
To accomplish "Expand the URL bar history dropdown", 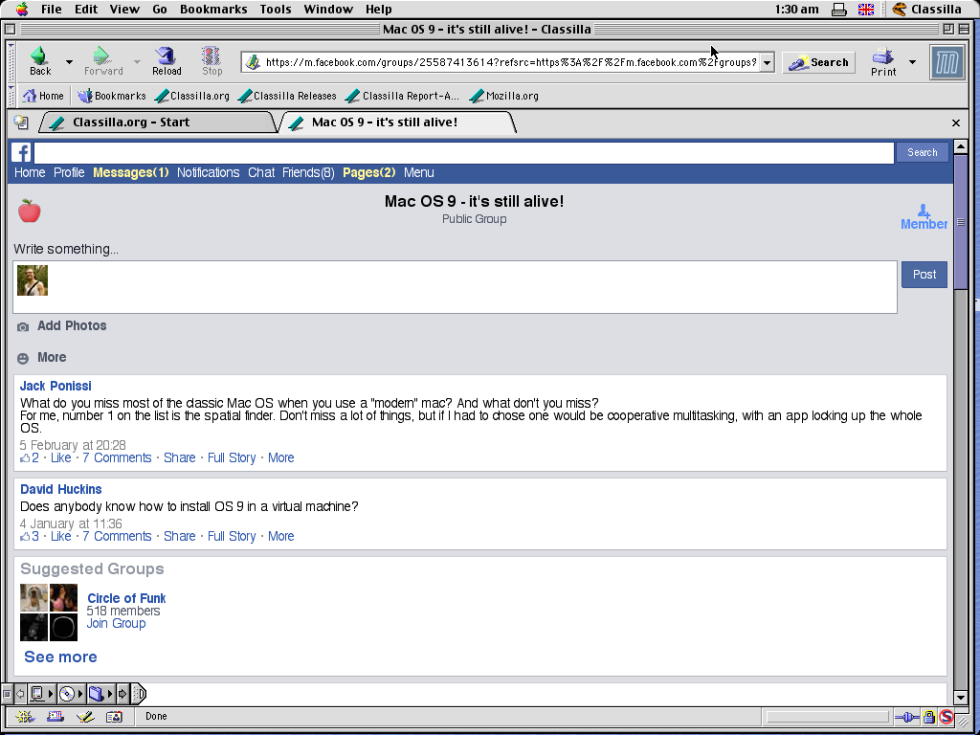I will point(767,62).
